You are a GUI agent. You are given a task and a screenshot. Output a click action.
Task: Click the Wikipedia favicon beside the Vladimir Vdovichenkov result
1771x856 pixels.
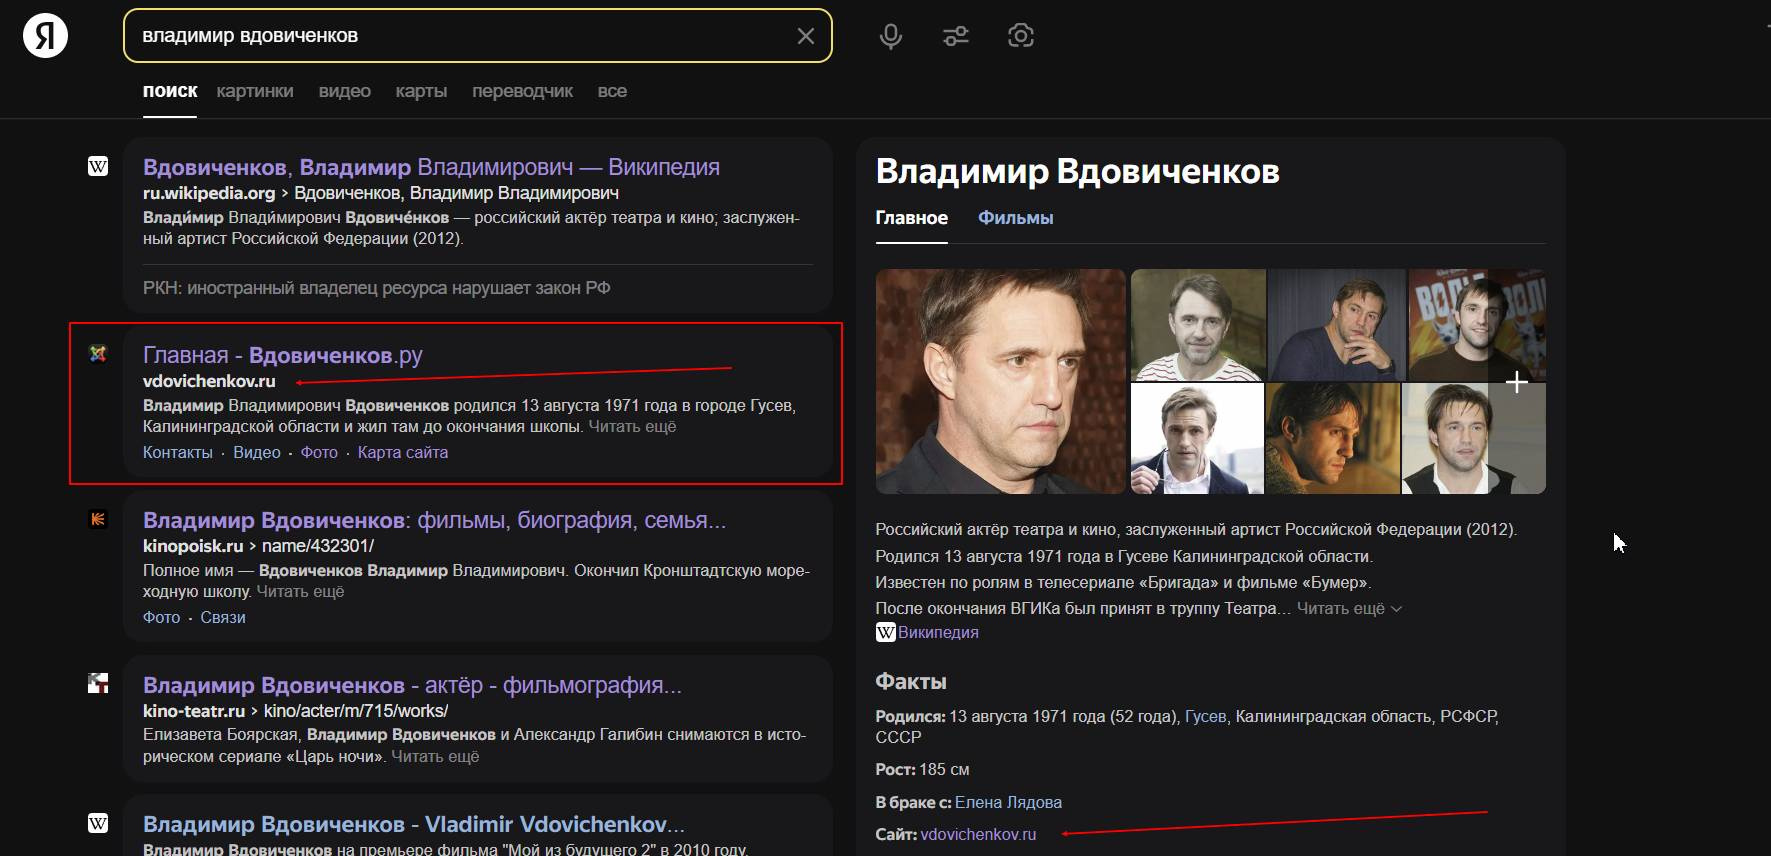[x=98, y=823]
